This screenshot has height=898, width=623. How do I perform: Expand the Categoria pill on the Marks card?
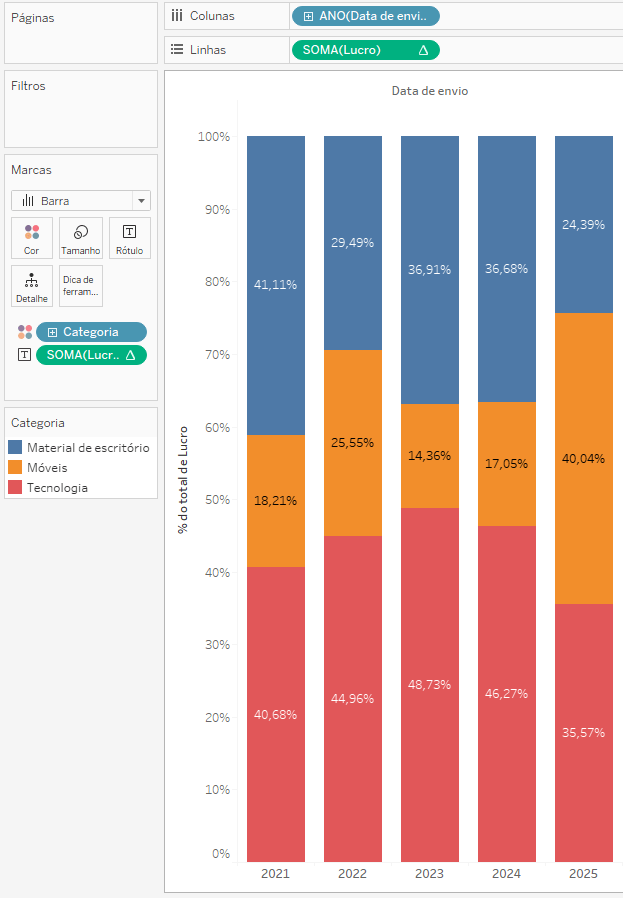point(52,332)
